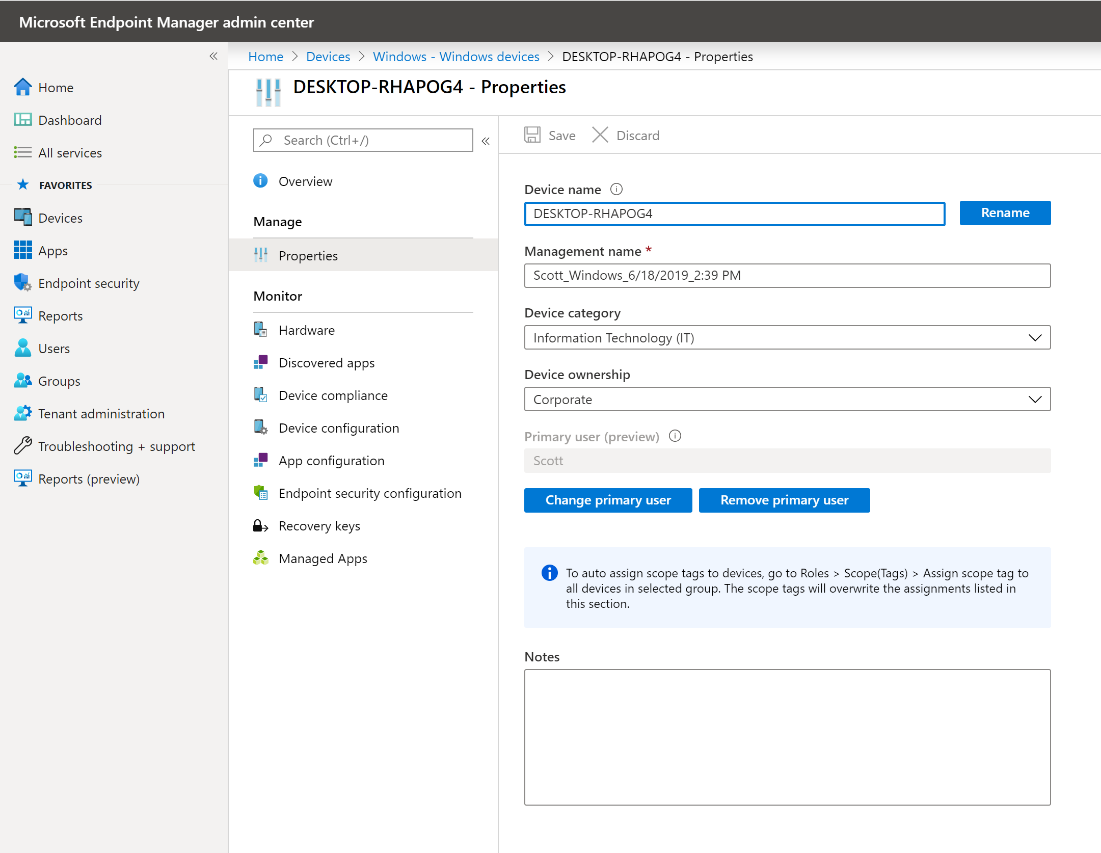Click the Rename button

[x=1005, y=212]
